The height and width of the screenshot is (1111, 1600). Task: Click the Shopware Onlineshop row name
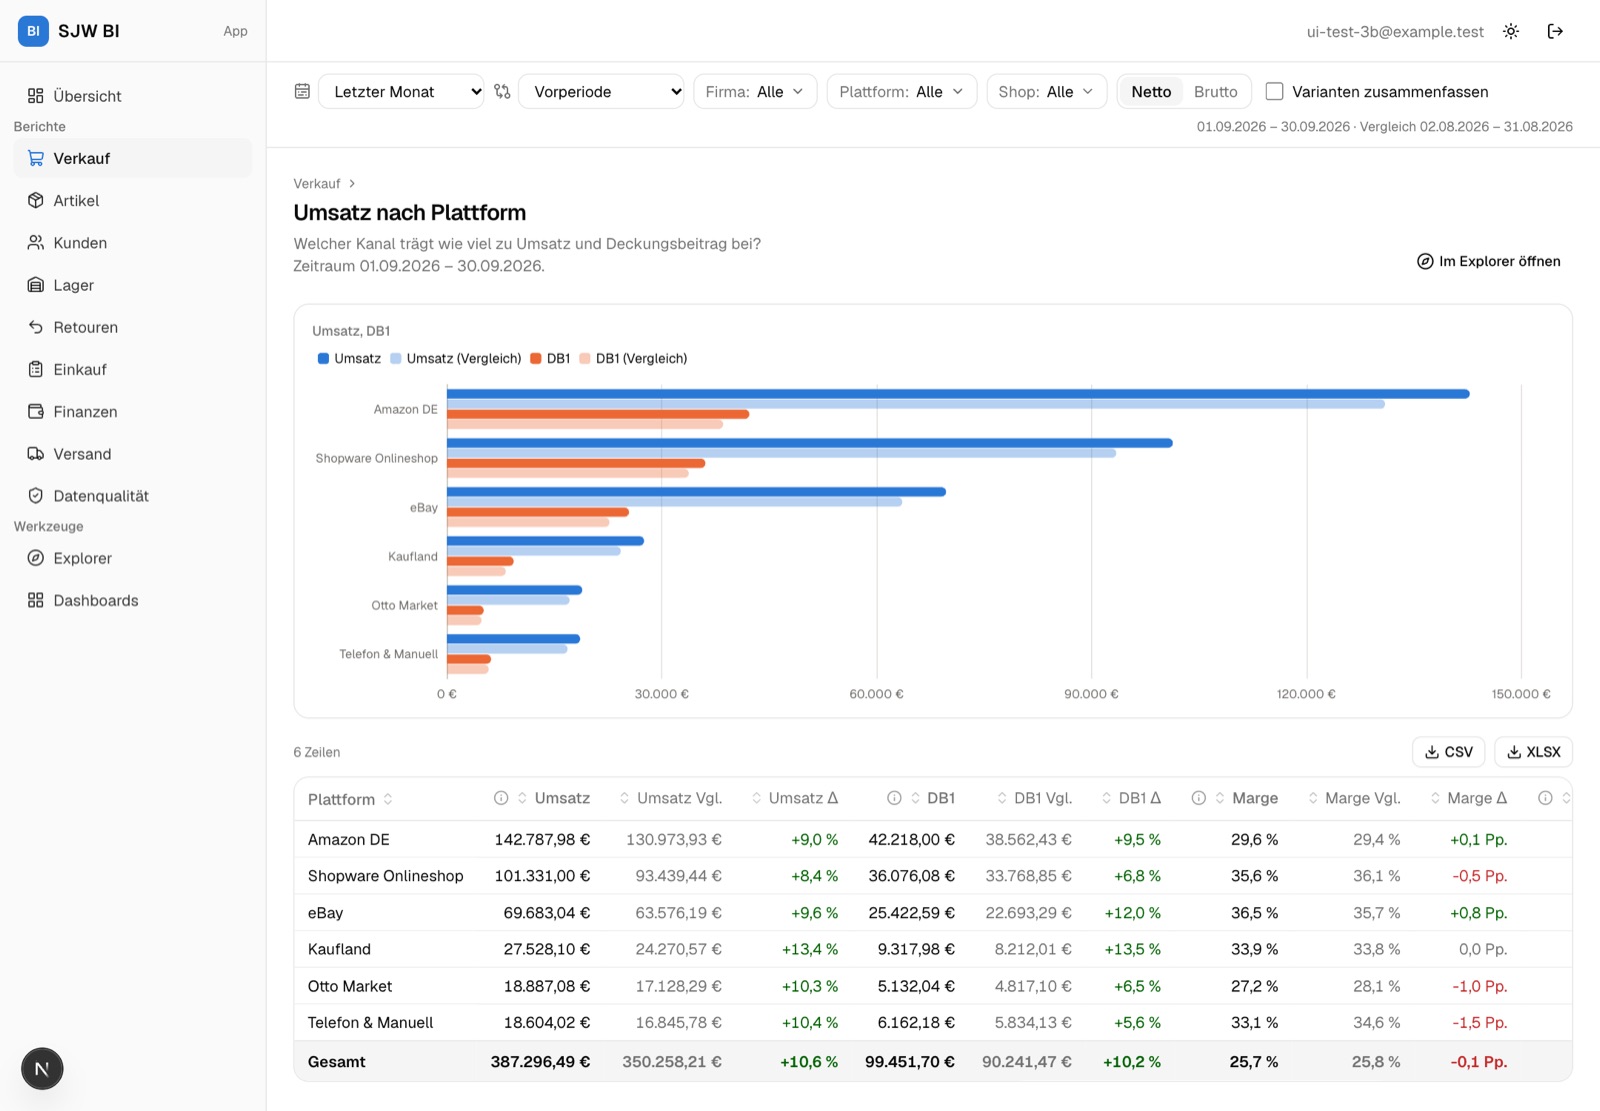[385, 876]
